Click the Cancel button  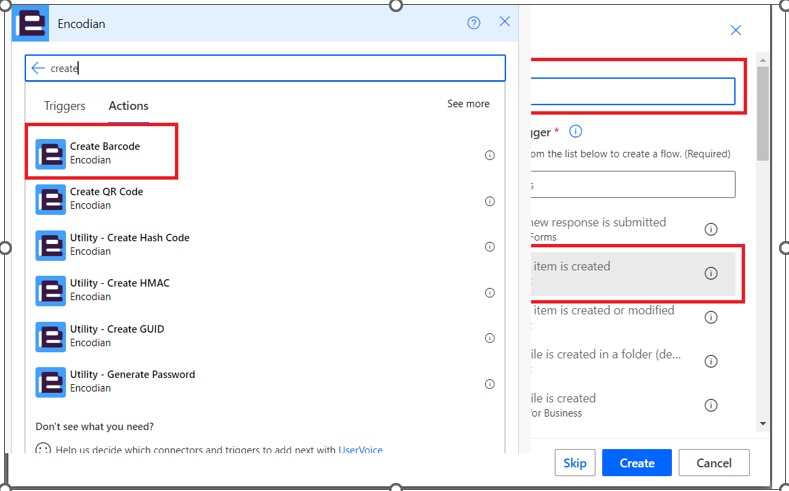713,463
